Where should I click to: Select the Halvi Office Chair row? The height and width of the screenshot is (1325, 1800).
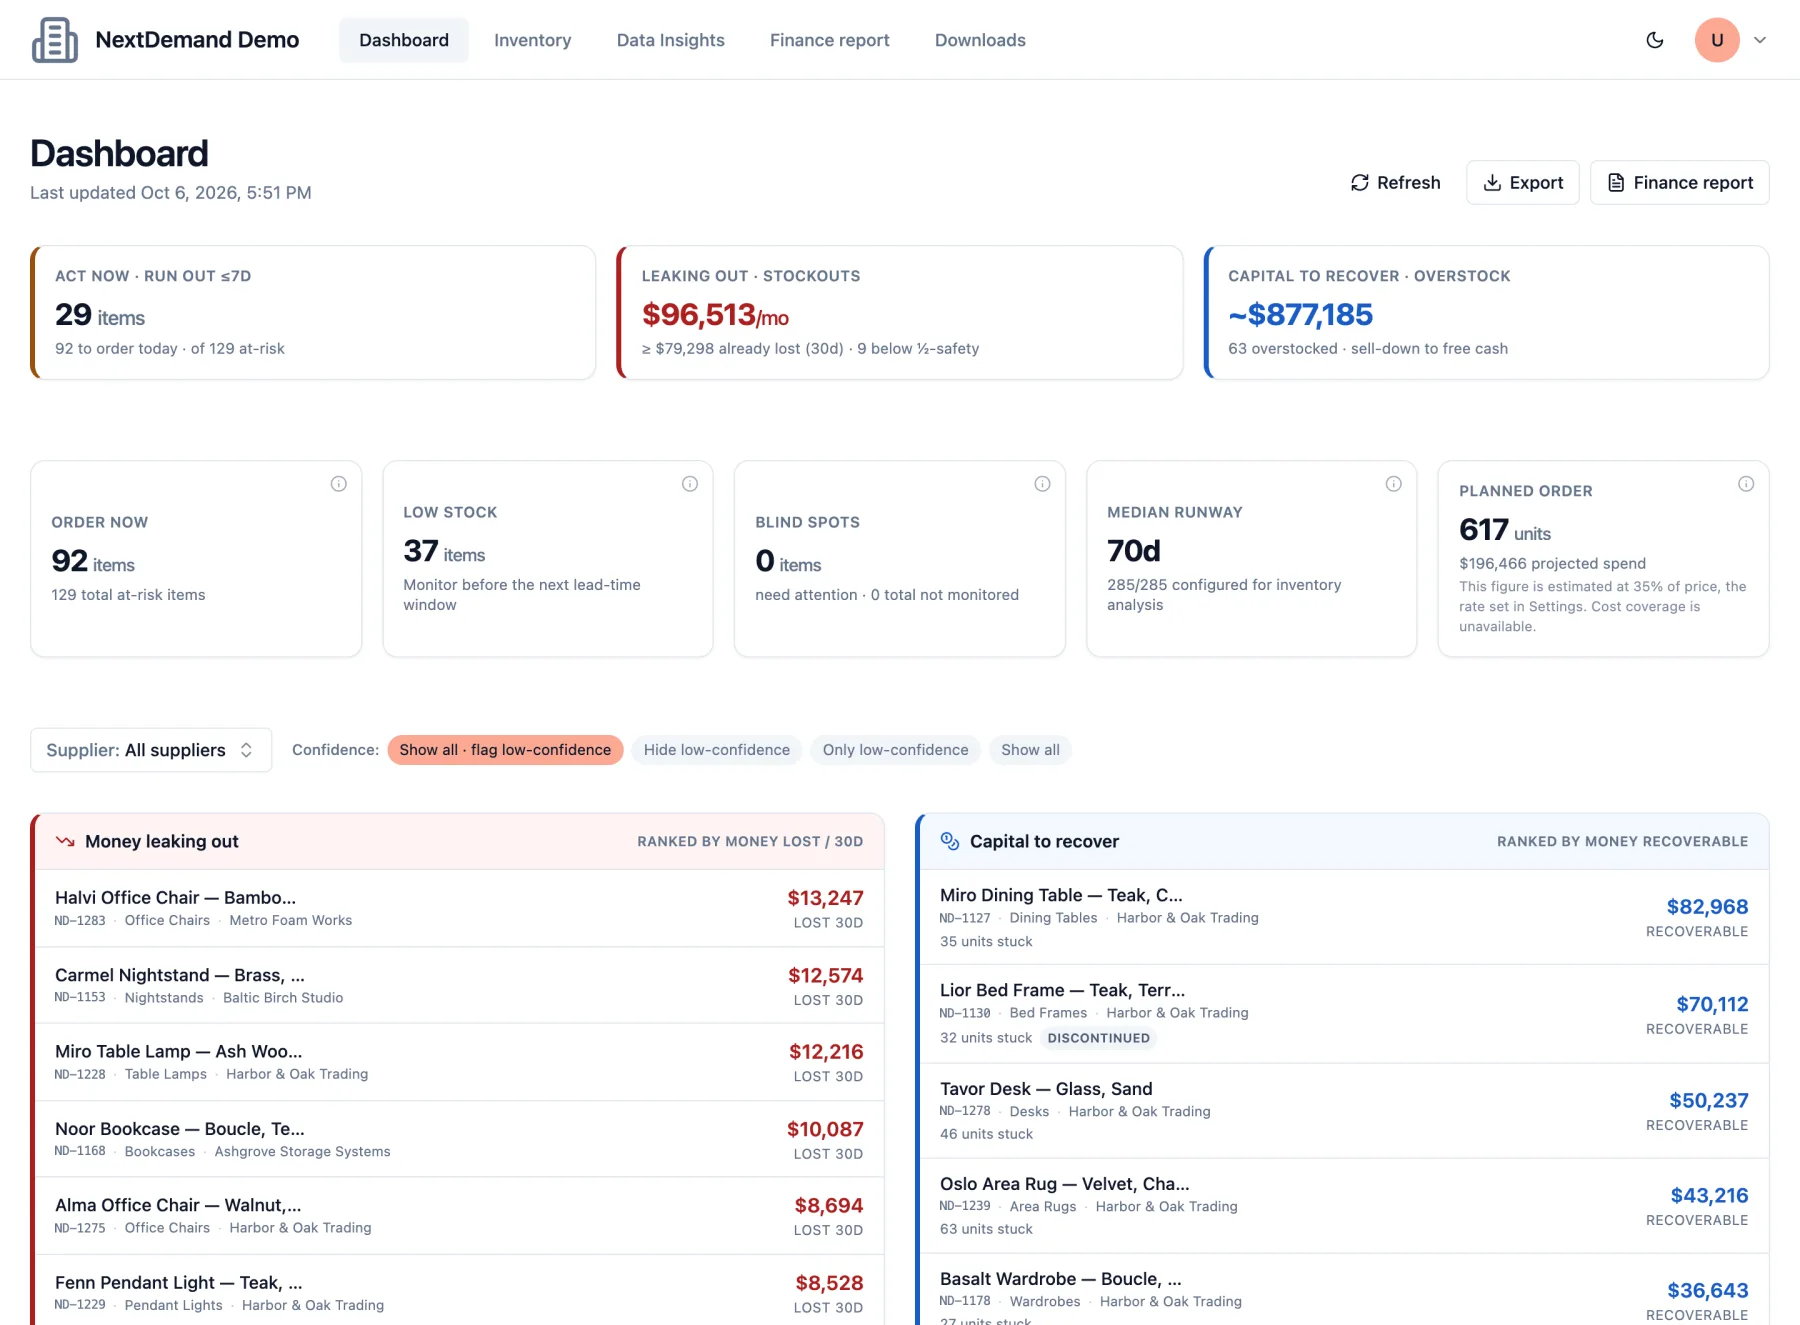[x=460, y=908]
